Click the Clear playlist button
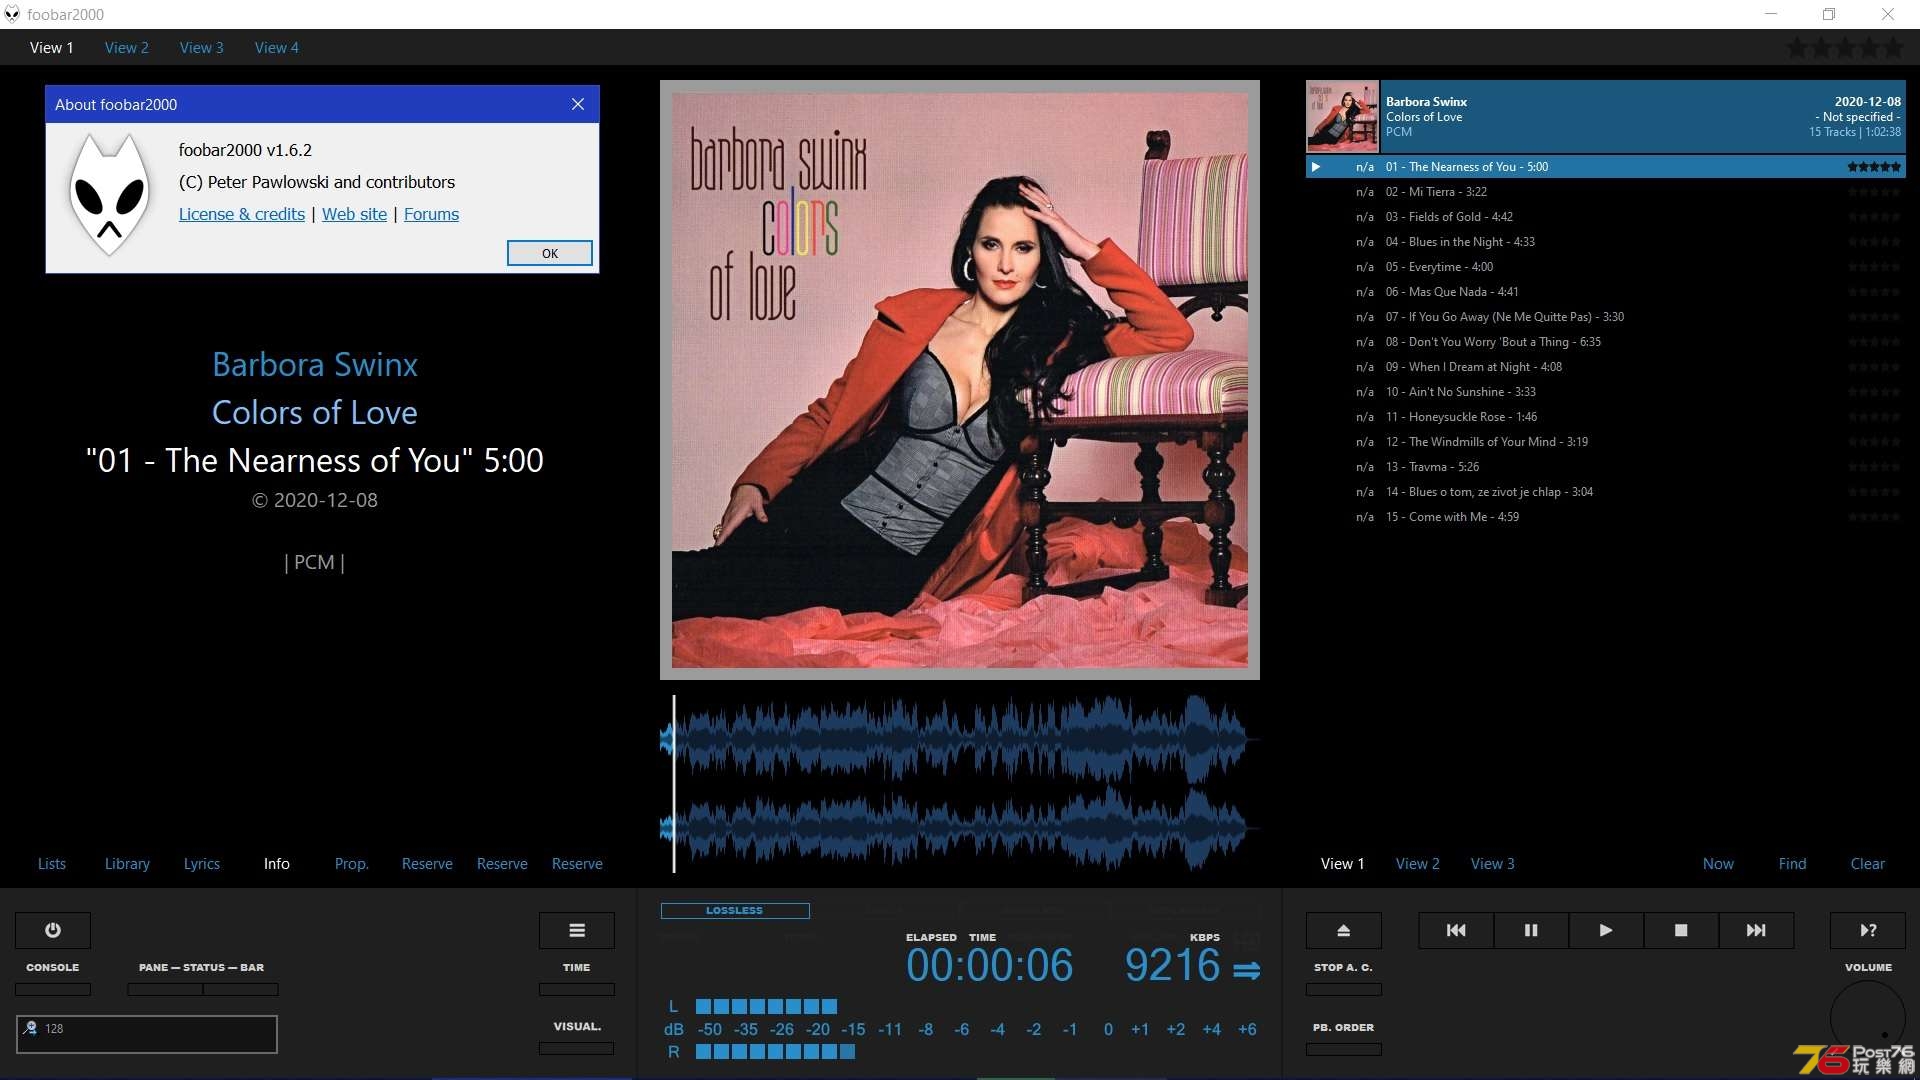The width and height of the screenshot is (1920, 1080). pos(1867,864)
